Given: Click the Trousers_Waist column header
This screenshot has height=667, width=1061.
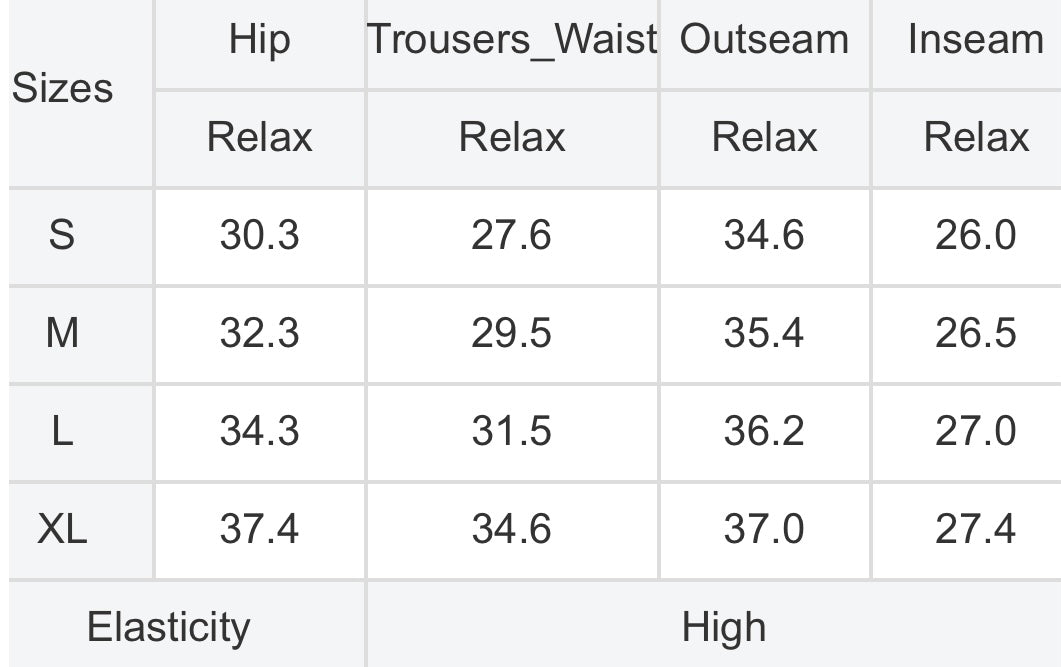Looking at the screenshot, I should coord(512,39).
